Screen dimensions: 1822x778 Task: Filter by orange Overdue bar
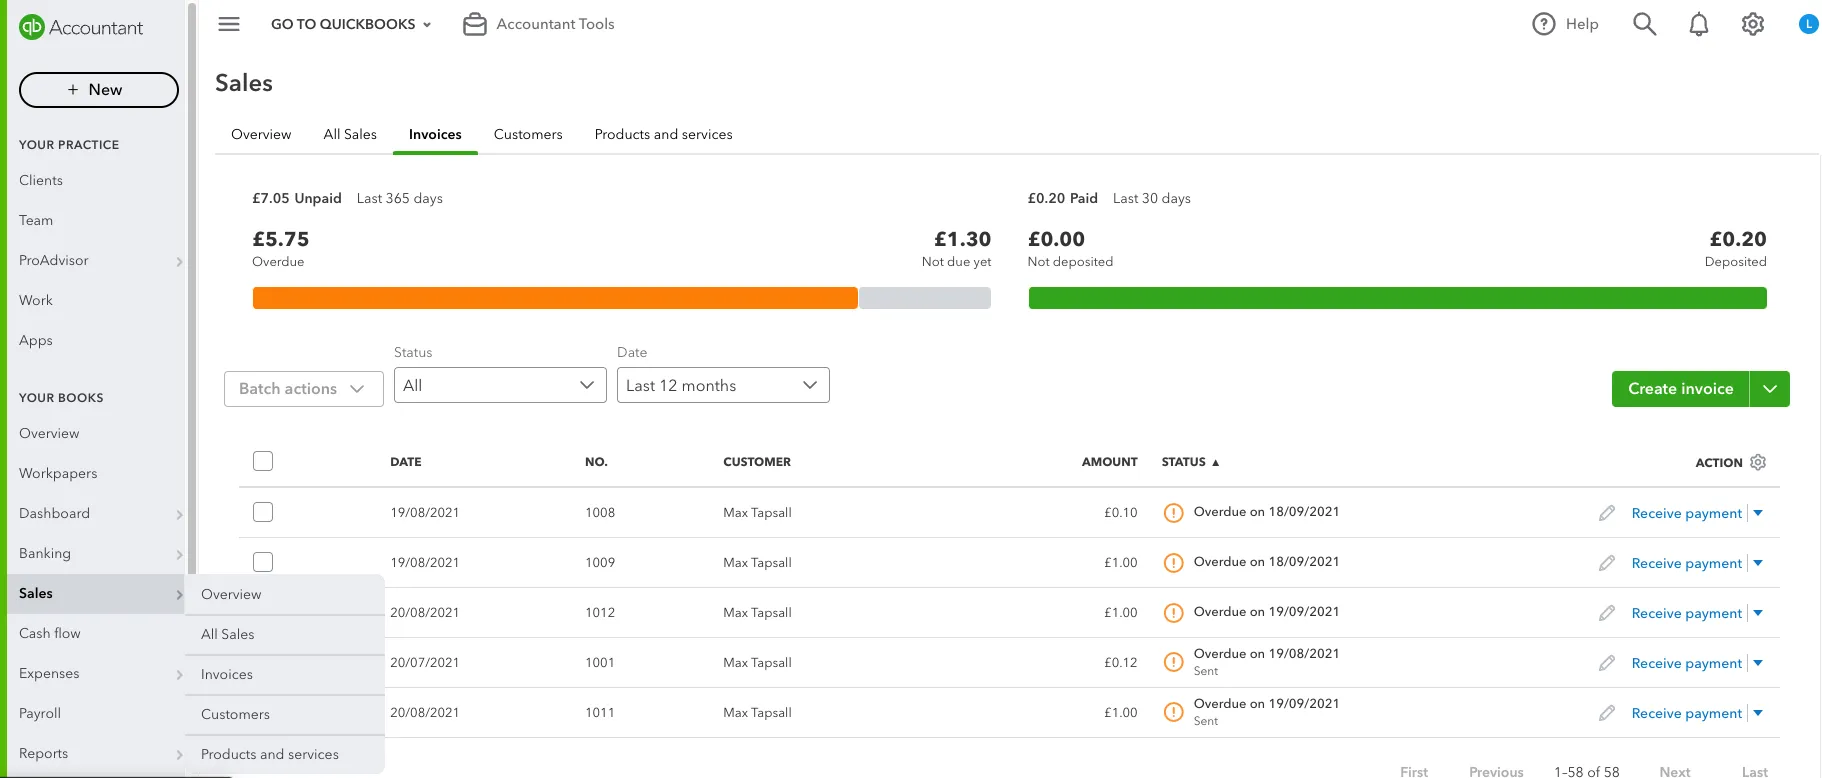[x=555, y=298]
